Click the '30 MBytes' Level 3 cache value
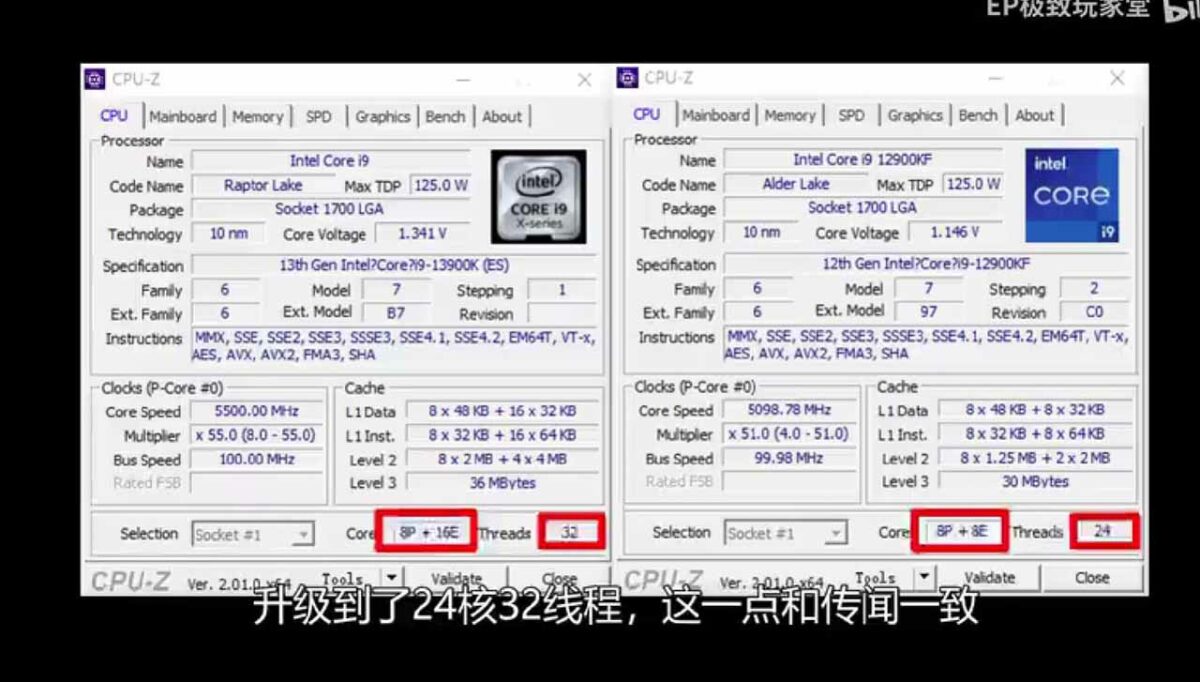The image size is (1200, 682). [x=1035, y=482]
